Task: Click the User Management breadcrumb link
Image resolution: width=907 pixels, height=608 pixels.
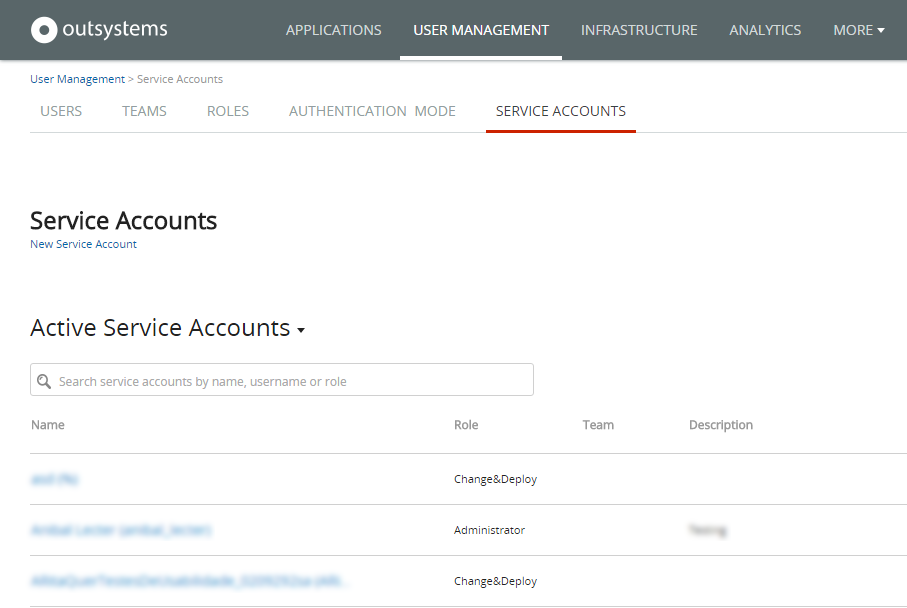Action: [77, 79]
